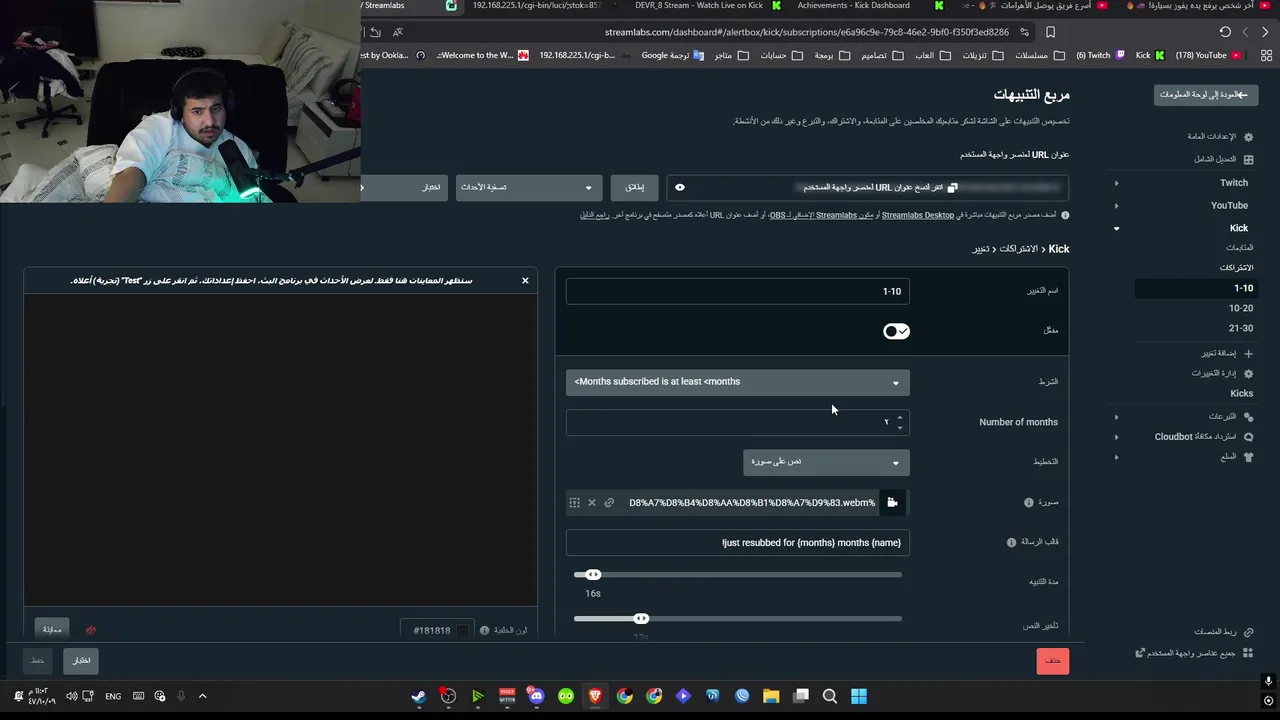The height and width of the screenshot is (720, 1280).
Task: Click the red delete button
Action: tap(1053, 661)
